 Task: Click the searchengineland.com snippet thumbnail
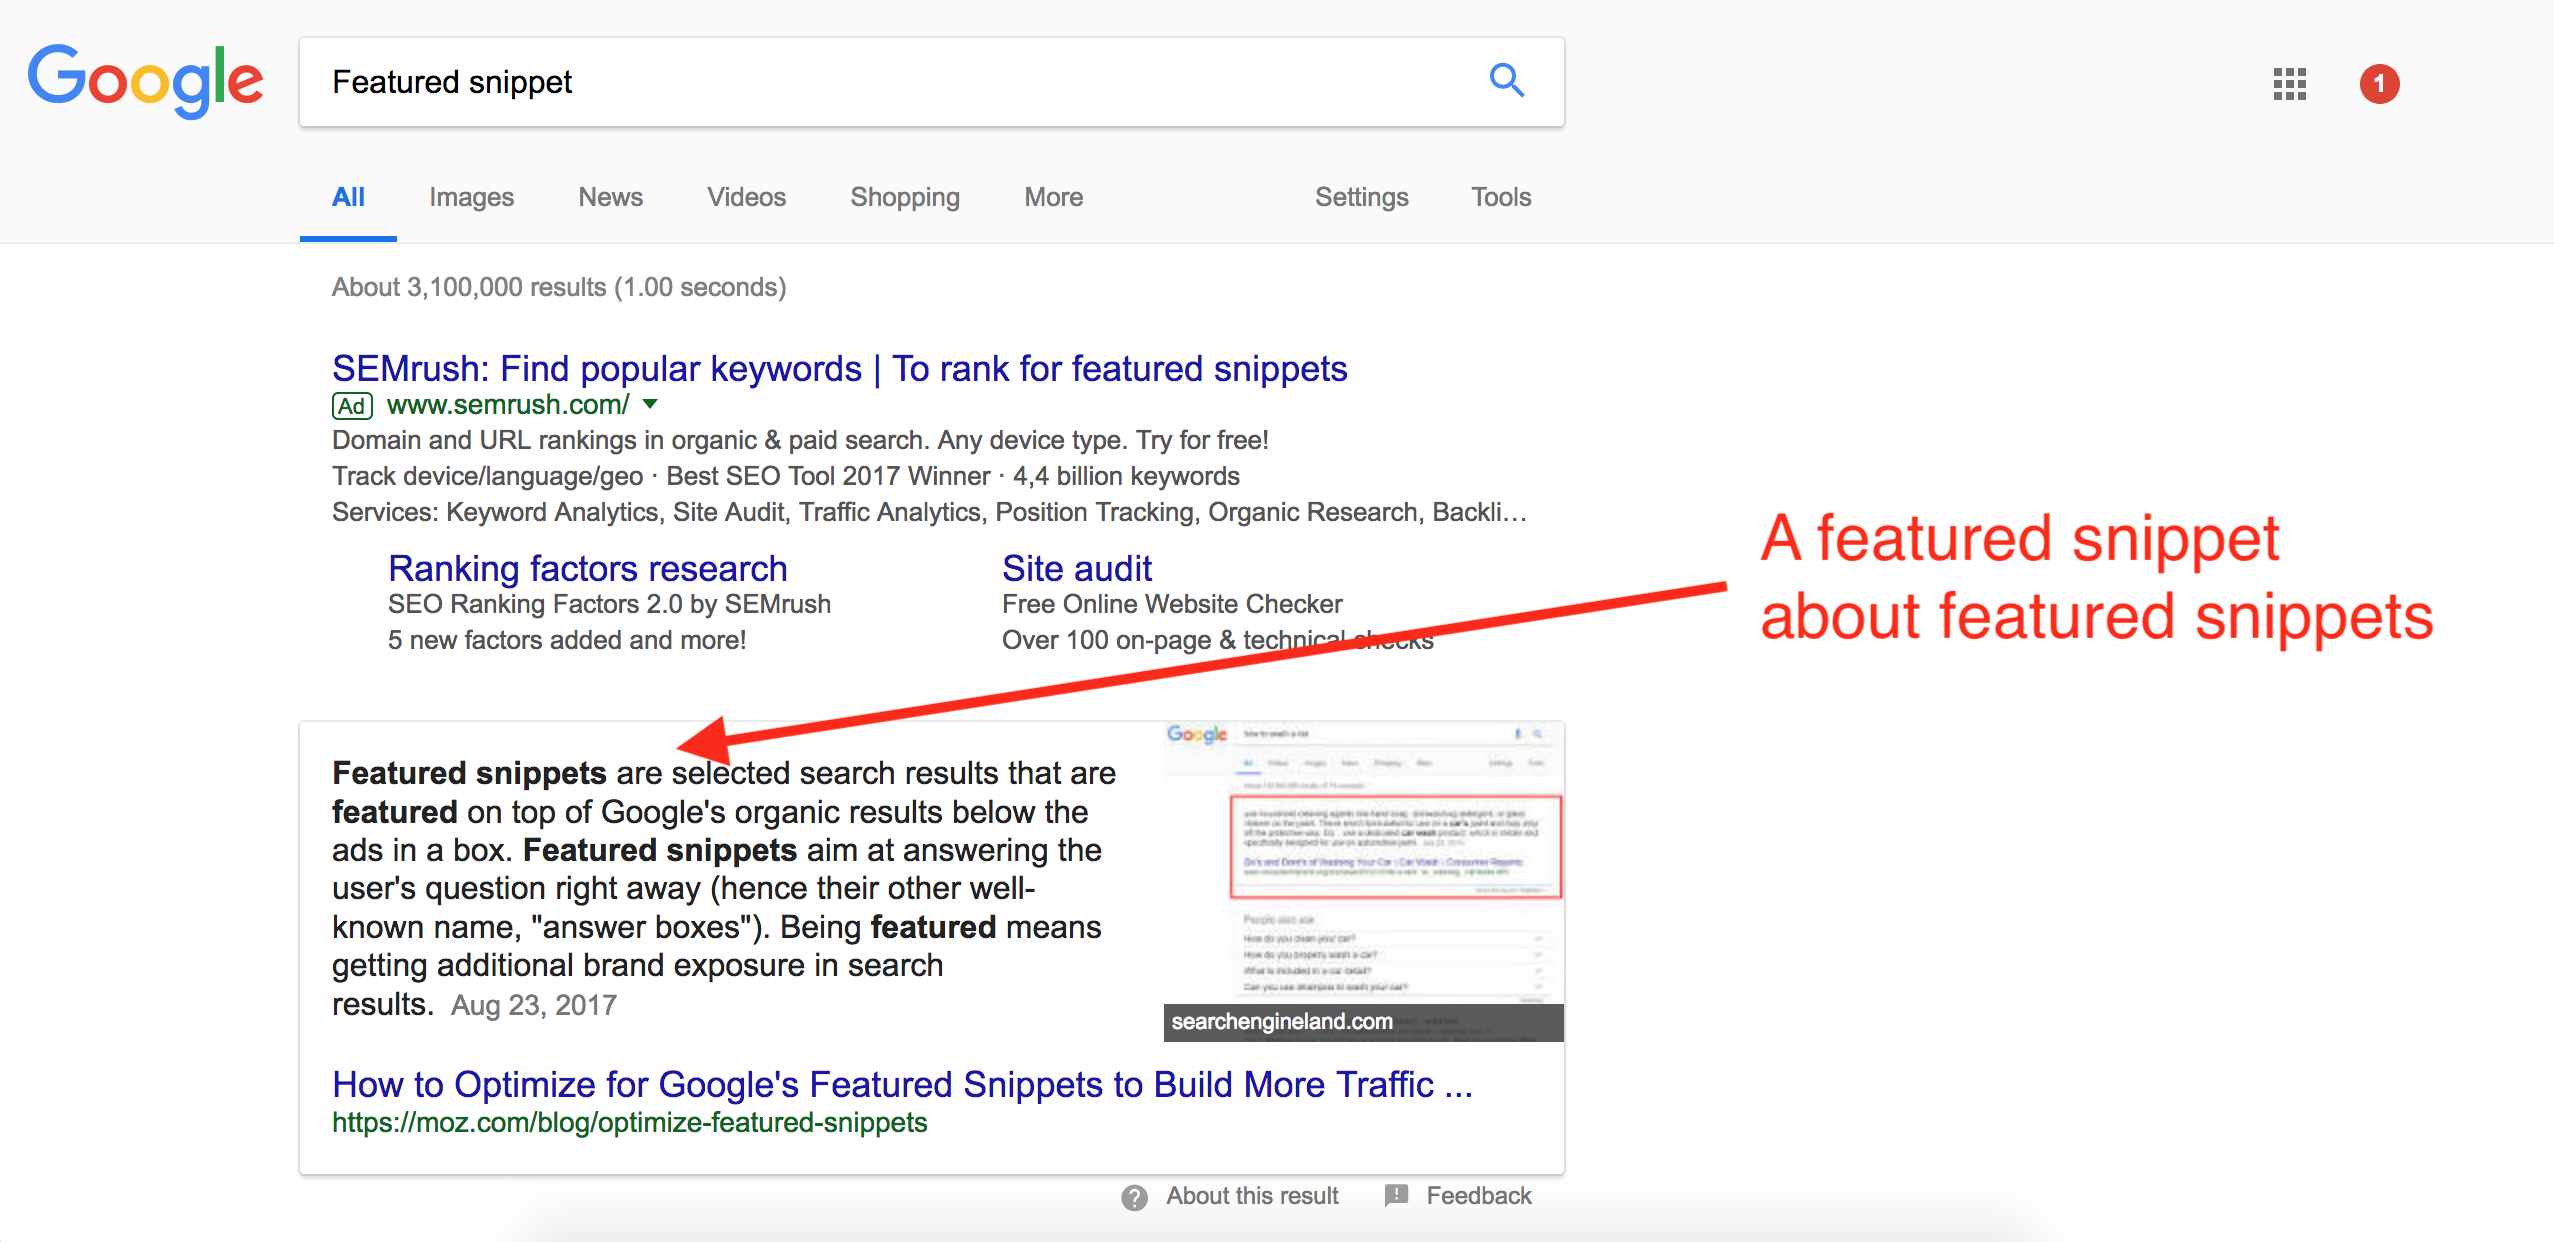[1363, 880]
